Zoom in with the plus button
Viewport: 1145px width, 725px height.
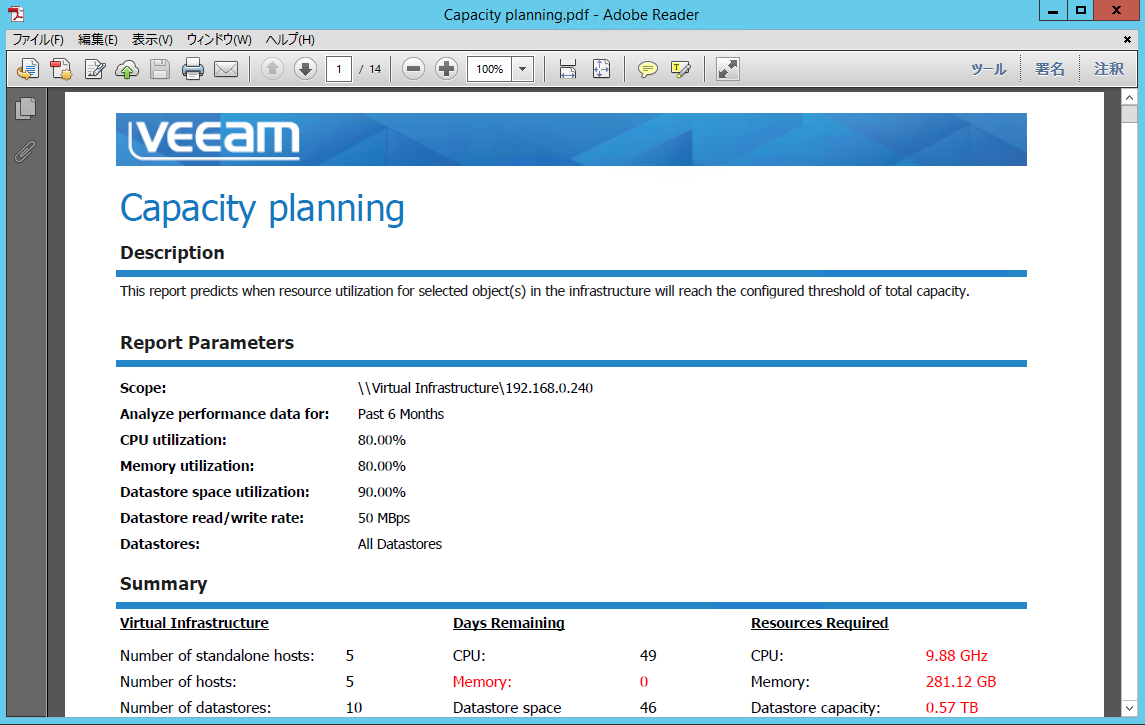(x=446, y=69)
